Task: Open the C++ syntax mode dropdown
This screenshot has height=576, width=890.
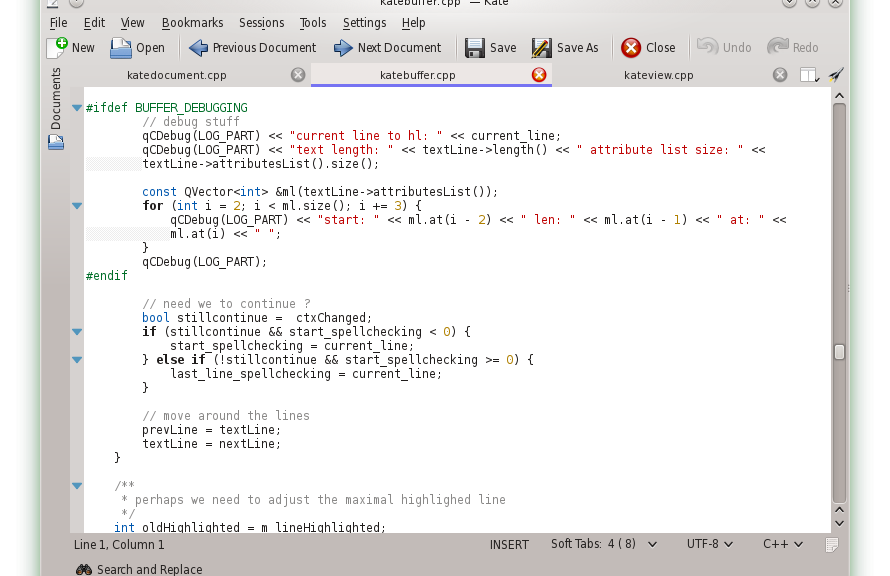Action: (x=783, y=544)
